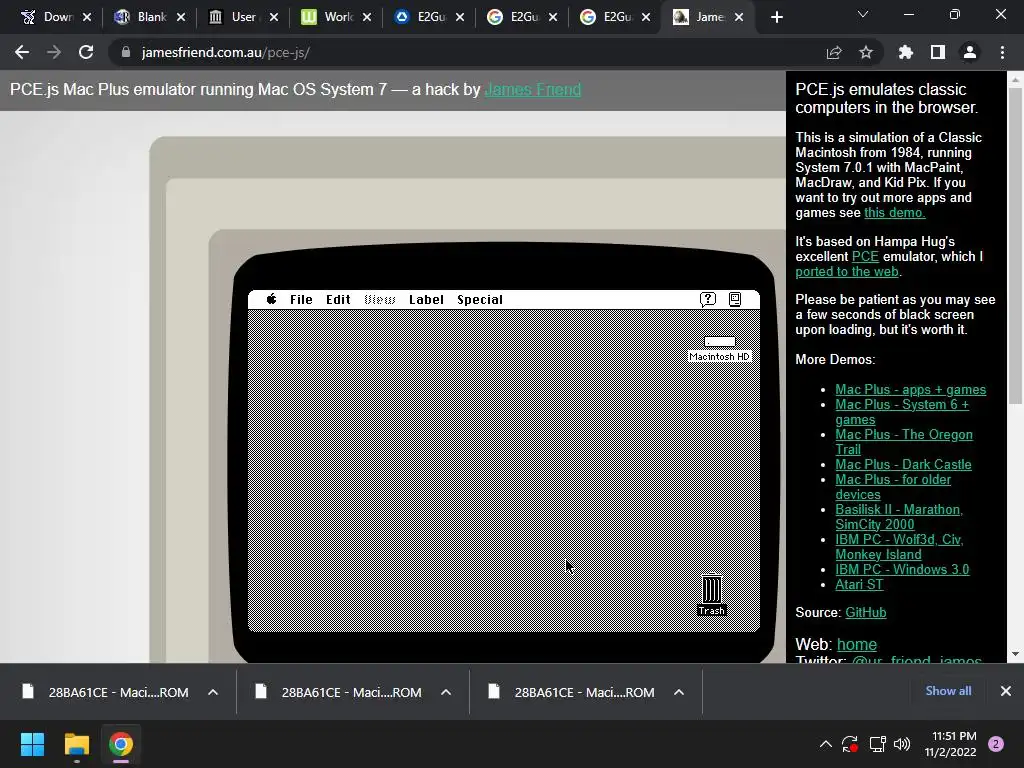1024x768 pixels.
Task: Open the Atari ST demo link
Action: point(859,584)
